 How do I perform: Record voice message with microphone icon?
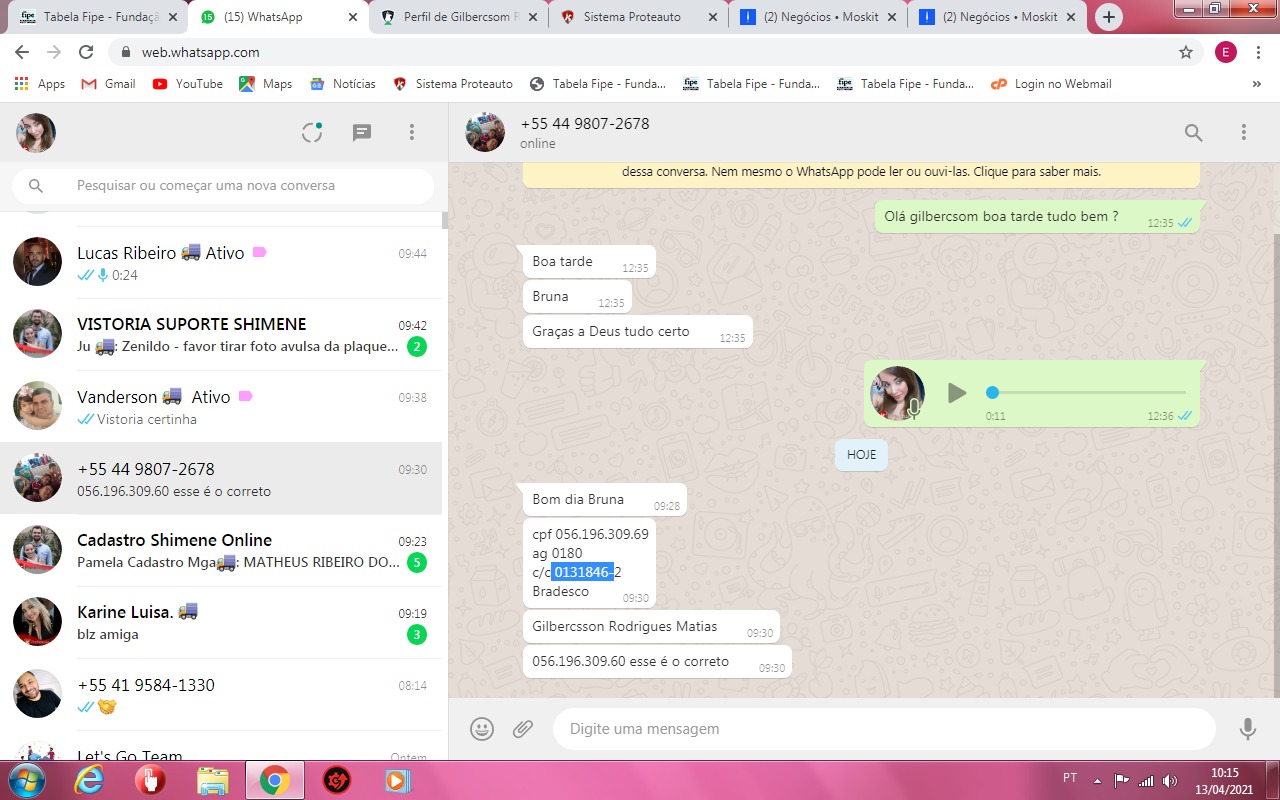[x=1247, y=729]
